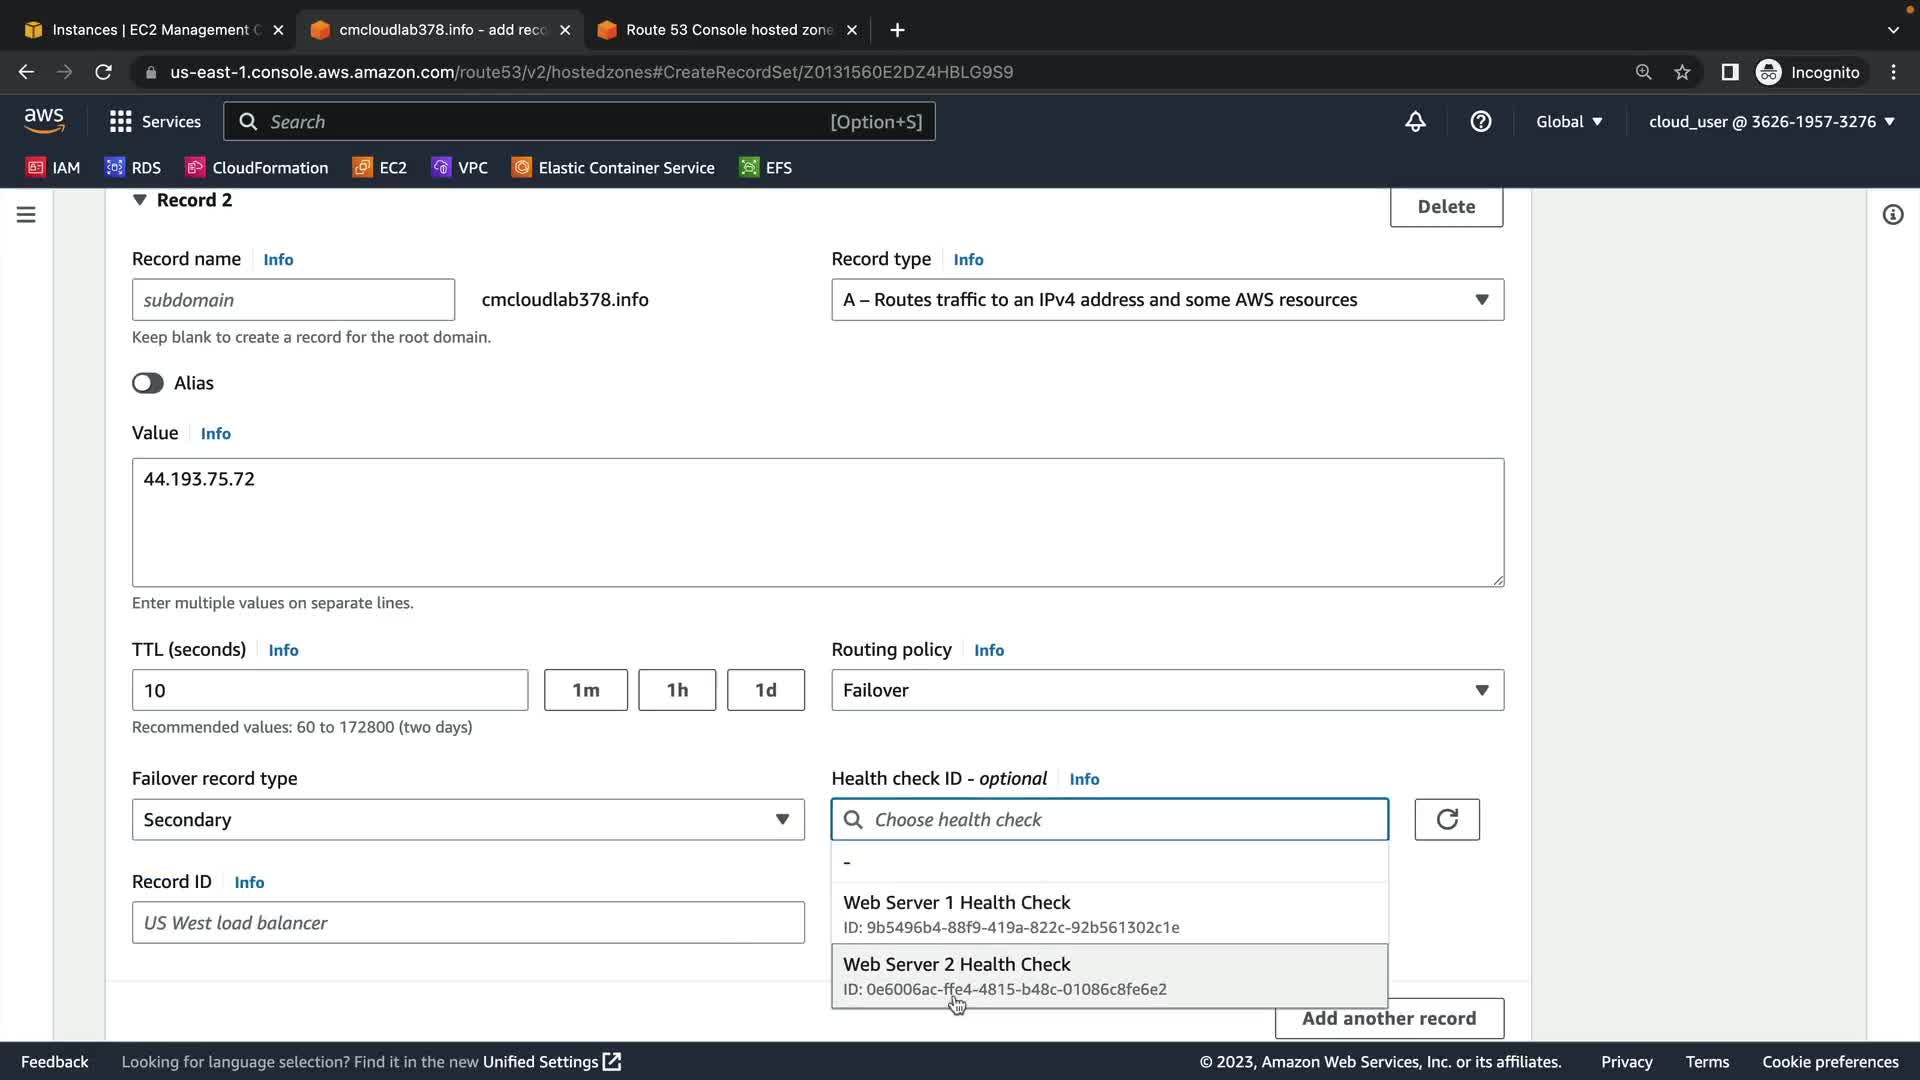Click the help question mark icon

tap(1481, 121)
